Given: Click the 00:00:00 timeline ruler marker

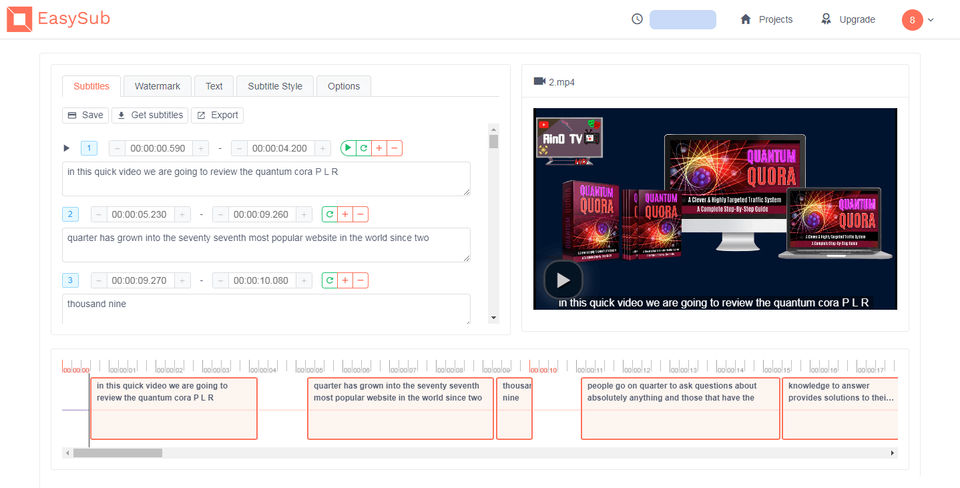Looking at the screenshot, I should pos(76,370).
